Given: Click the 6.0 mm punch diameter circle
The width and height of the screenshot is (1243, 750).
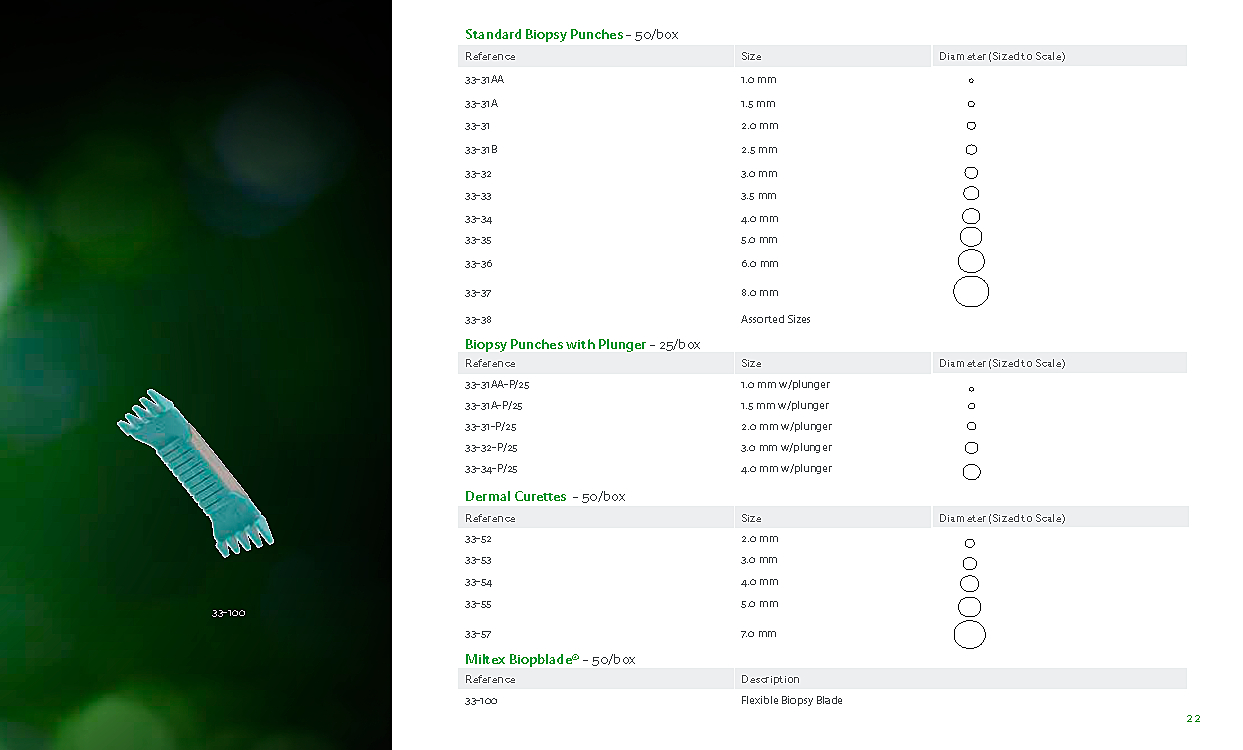Looking at the screenshot, I should click(971, 262).
